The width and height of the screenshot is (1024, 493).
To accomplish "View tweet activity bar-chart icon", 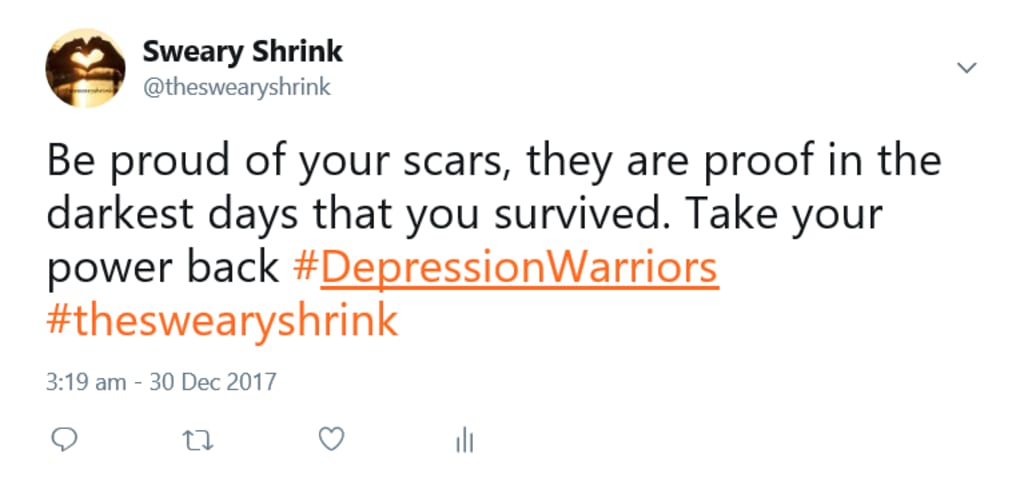I will click(464, 441).
